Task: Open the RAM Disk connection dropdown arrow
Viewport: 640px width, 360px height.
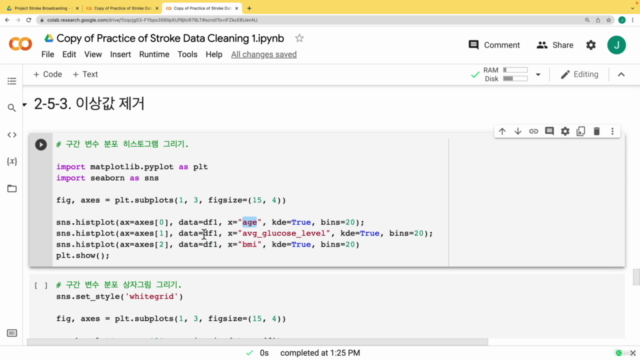Action: (538, 75)
